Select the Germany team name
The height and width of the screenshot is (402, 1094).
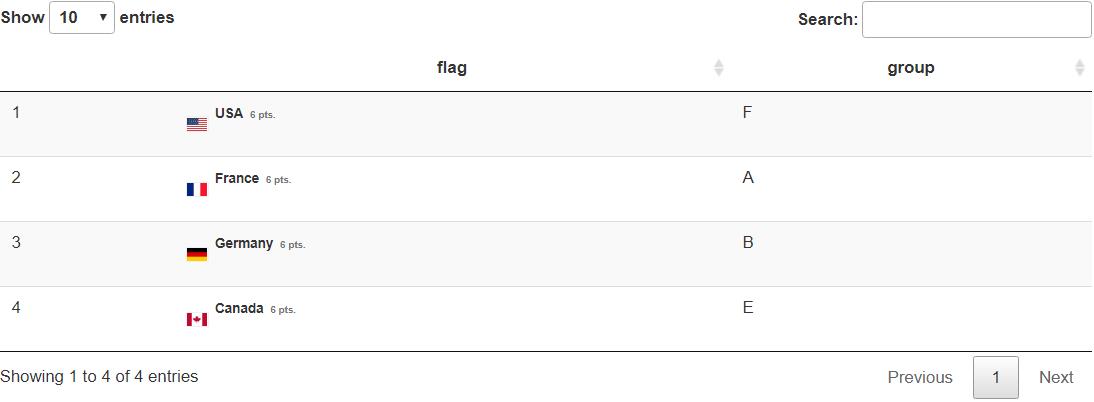243,243
